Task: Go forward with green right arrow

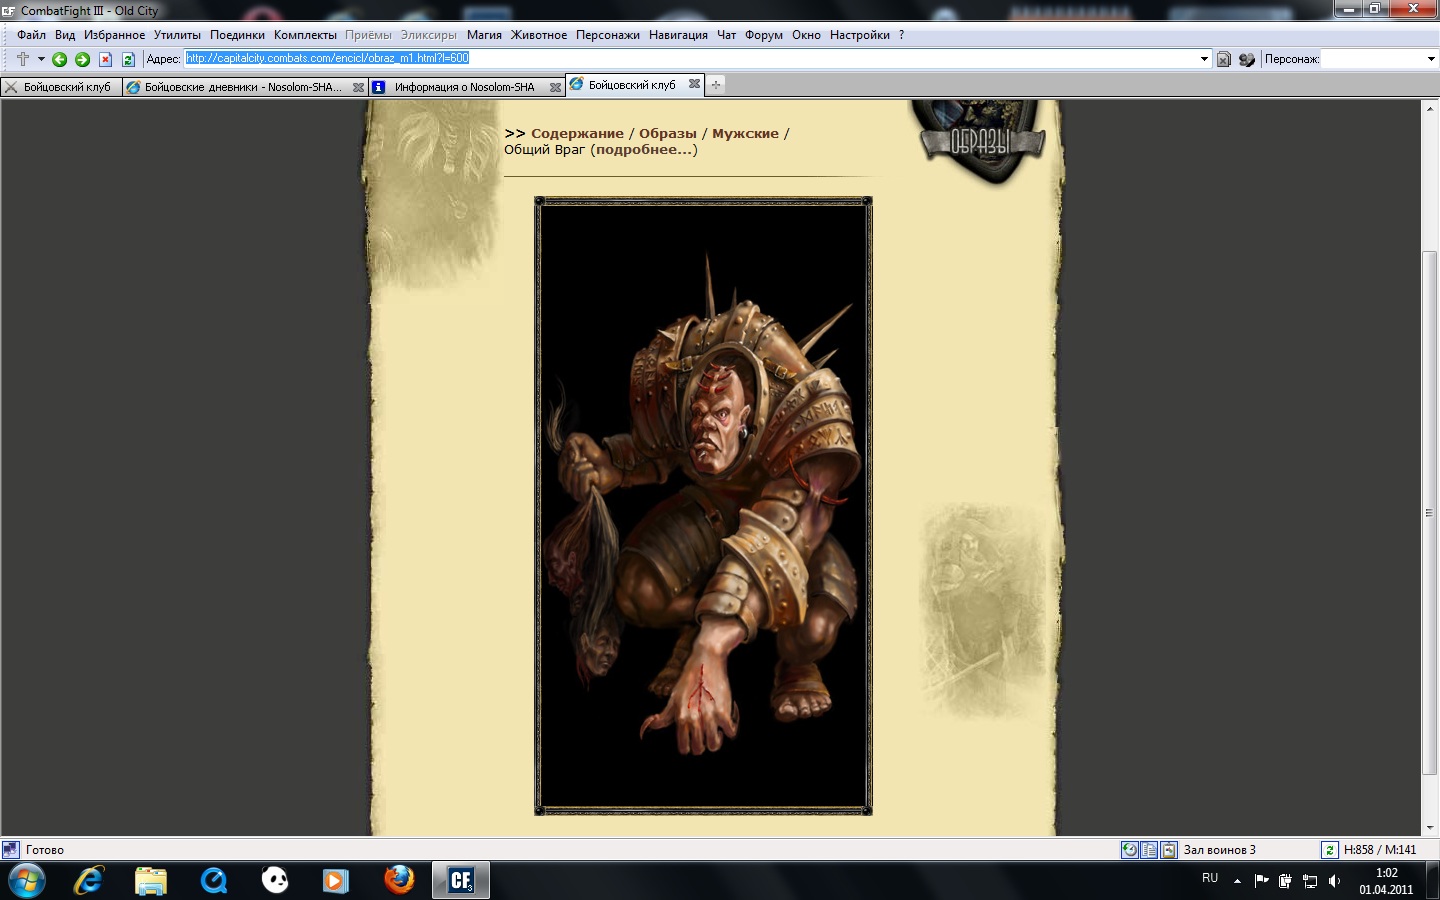Action: tap(83, 59)
